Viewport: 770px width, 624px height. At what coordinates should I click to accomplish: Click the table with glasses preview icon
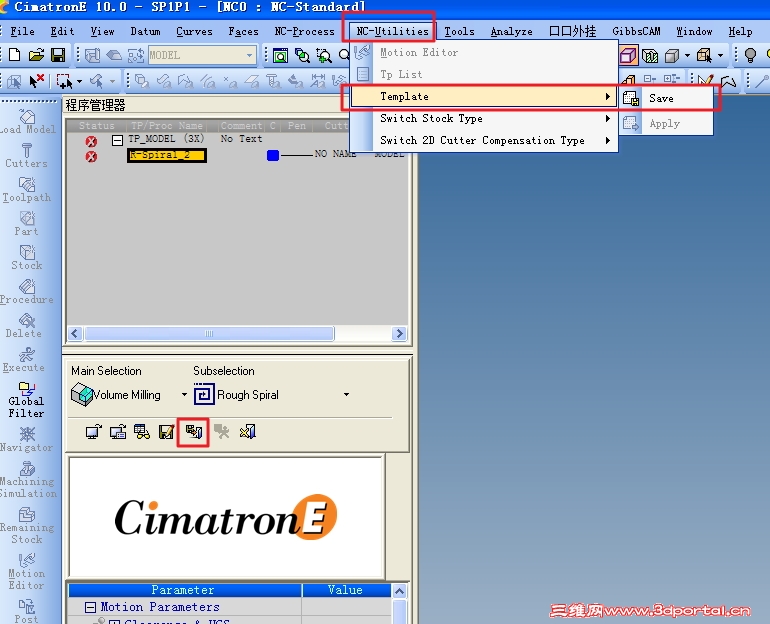(142, 432)
